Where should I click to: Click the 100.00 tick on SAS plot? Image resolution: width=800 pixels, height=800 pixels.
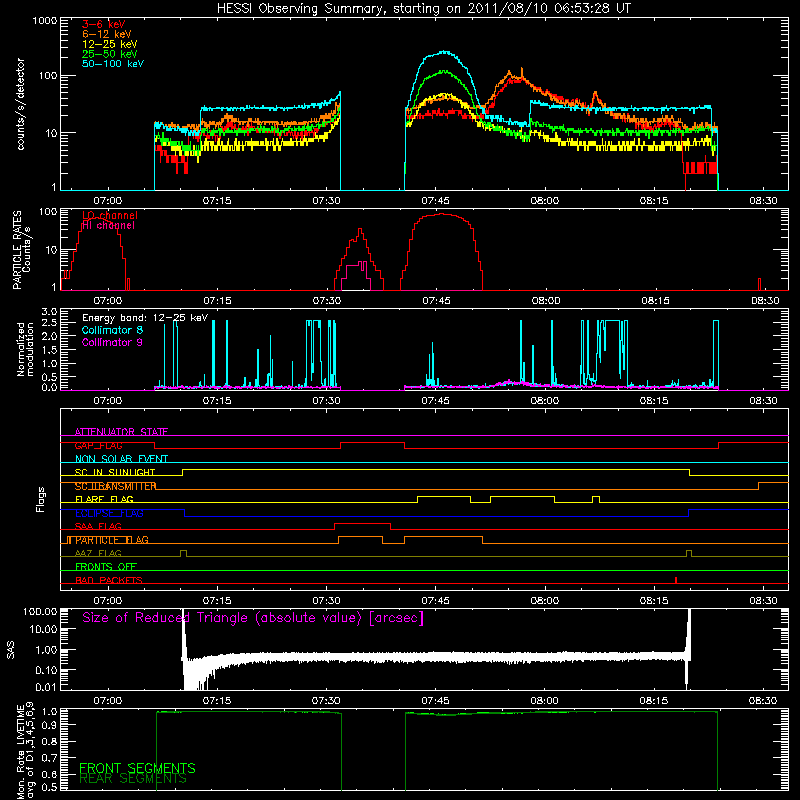40,612
